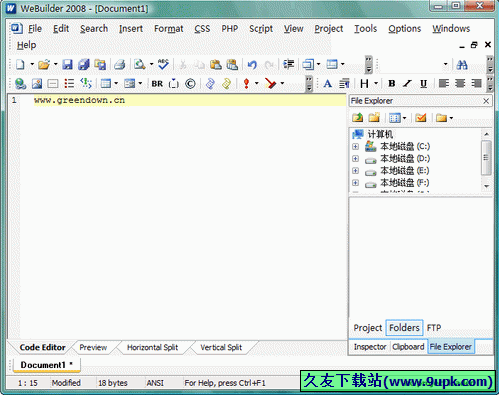
Task: Open the Open file dropdown arrow
Action: [55, 64]
